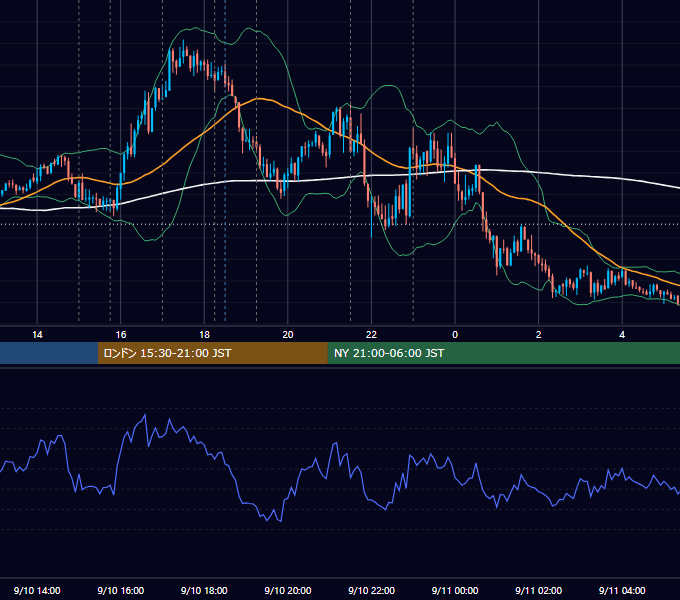
Task: Click the 9/10 14:00 time label
Action: [x=37, y=590]
